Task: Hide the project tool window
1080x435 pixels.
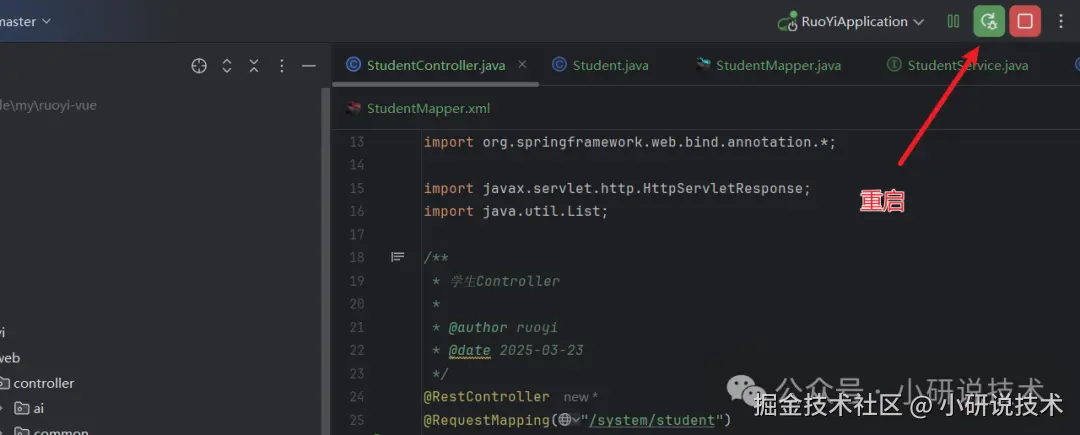Action: (309, 66)
